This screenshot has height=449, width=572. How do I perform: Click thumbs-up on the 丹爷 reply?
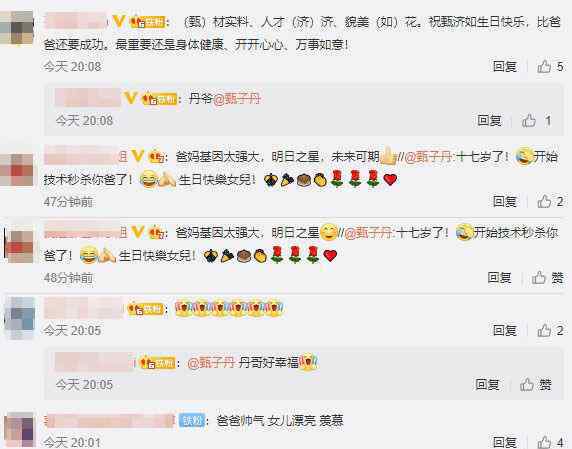[x=529, y=120]
